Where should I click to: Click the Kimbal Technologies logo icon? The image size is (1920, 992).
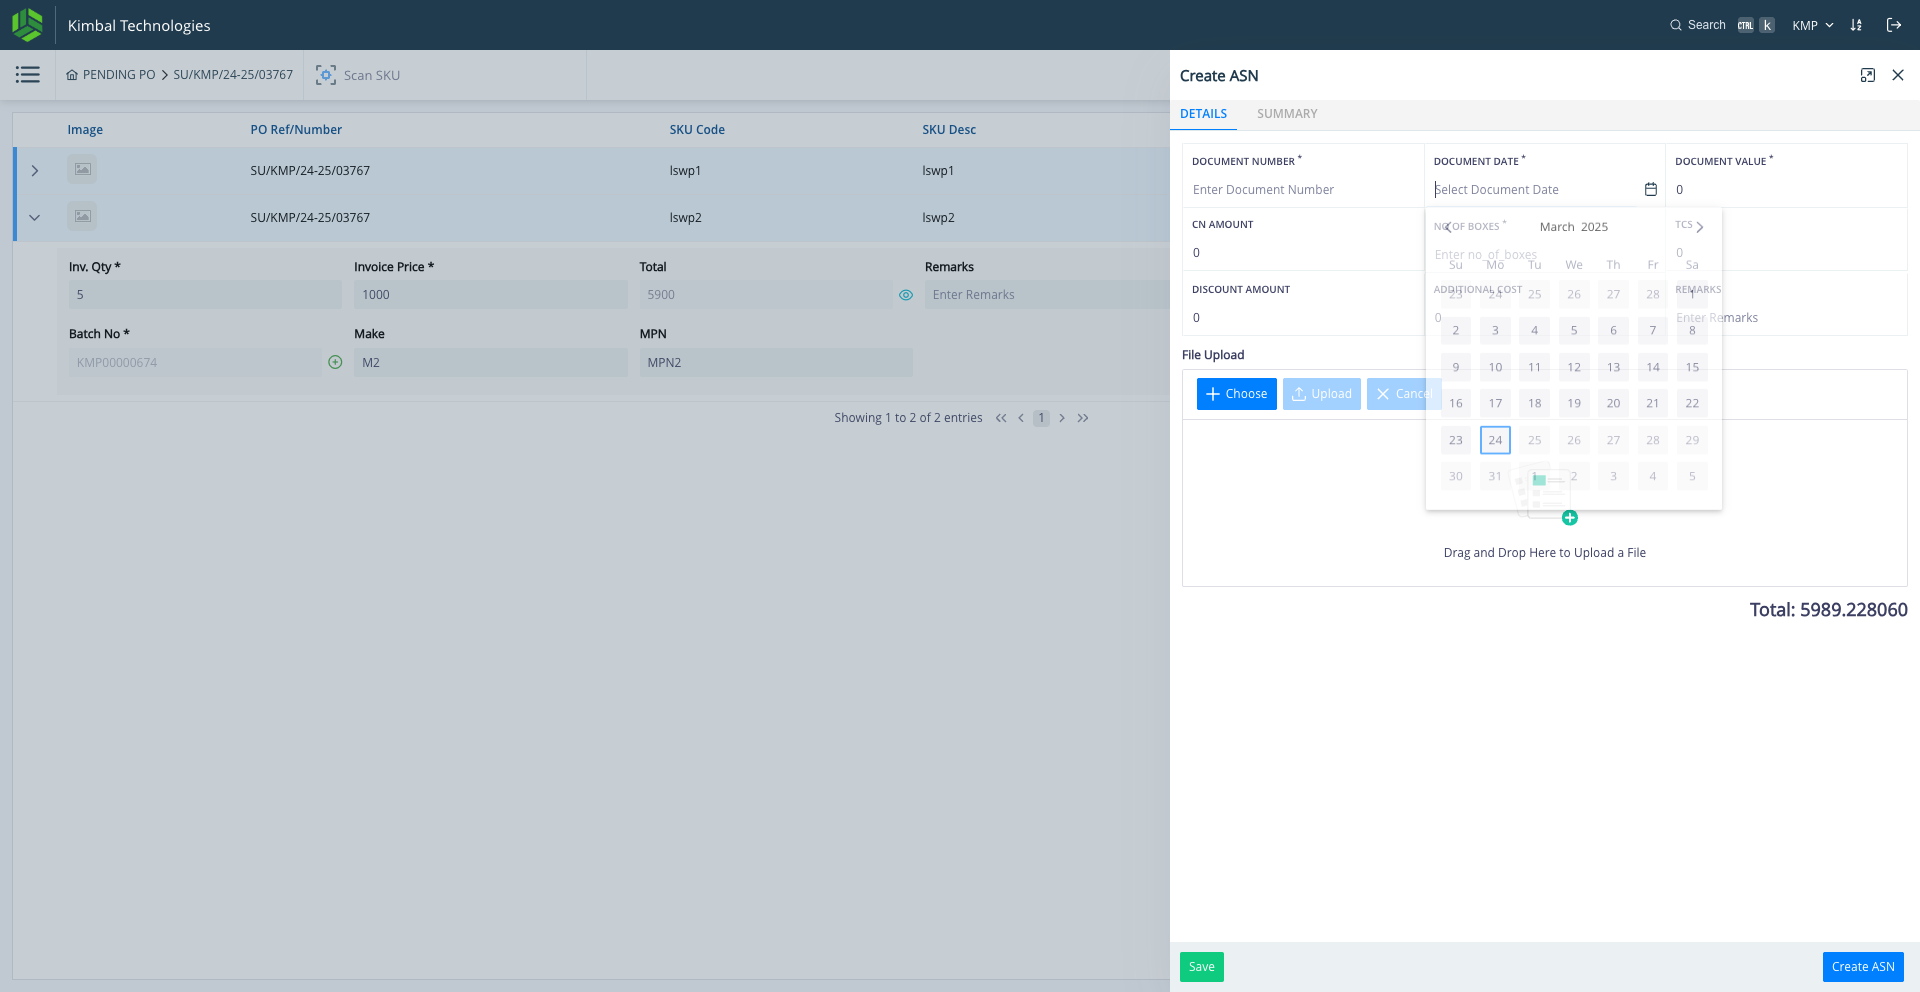[x=28, y=25]
